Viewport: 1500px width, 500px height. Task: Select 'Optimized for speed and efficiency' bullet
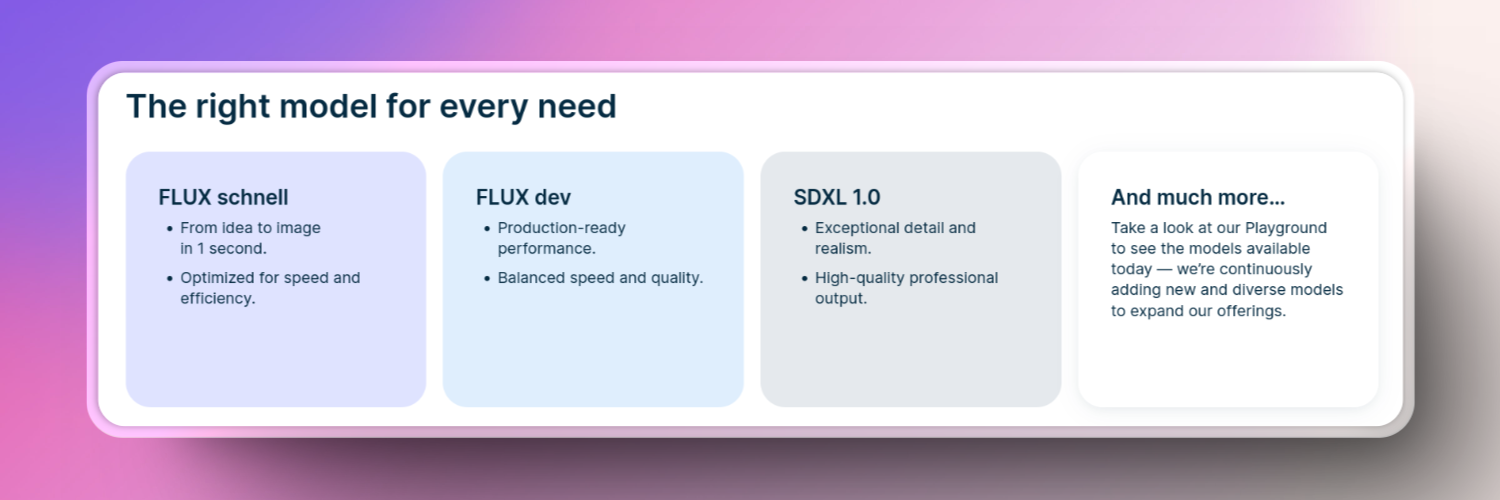point(271,288)
